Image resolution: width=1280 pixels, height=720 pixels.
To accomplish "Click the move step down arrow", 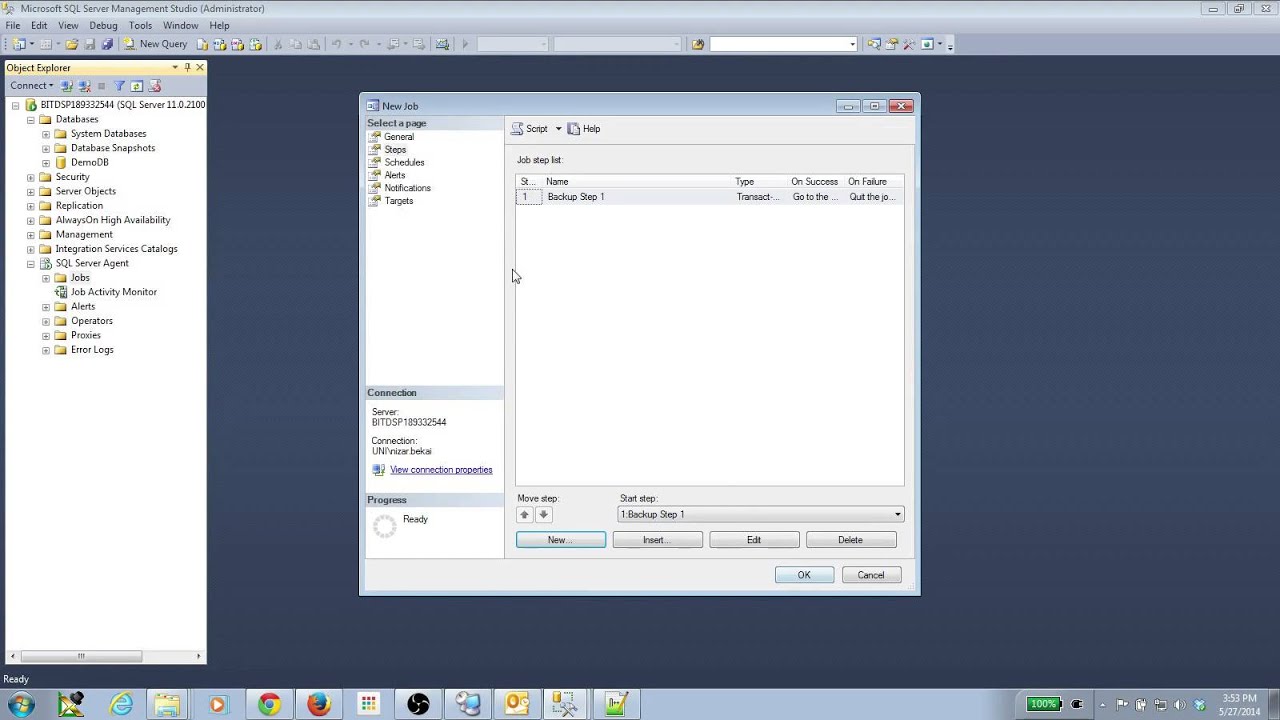I will [543, 514].
